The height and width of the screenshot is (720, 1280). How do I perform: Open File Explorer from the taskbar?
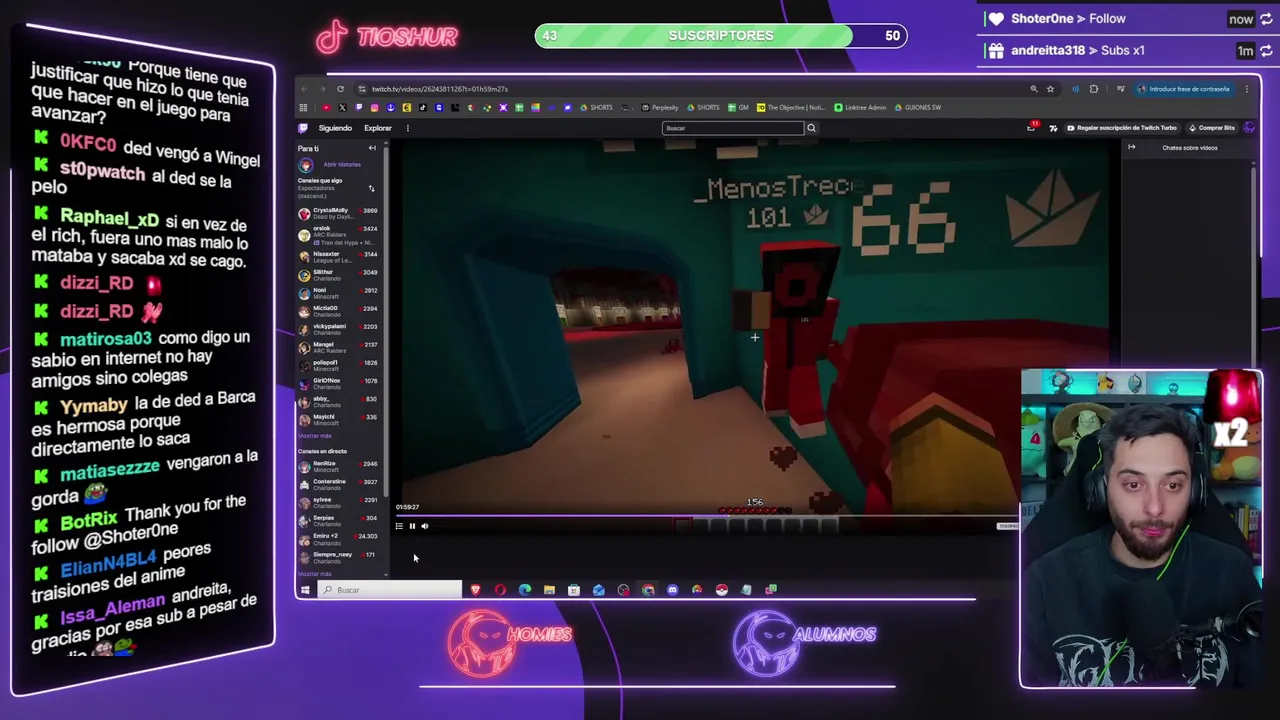549,590
